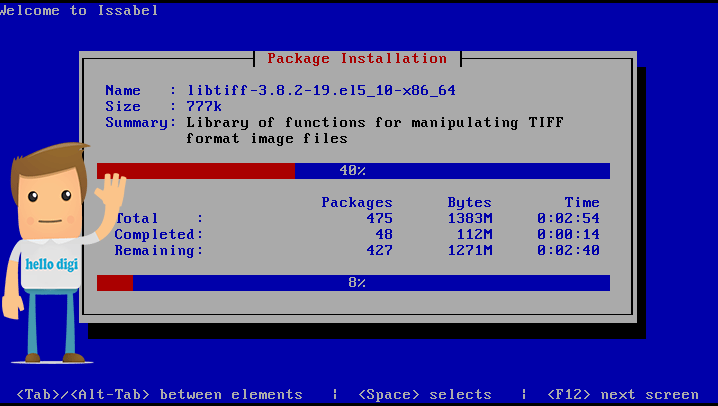
Task: Click the Welcome to Issabel header text
Action: click(79, 11)
